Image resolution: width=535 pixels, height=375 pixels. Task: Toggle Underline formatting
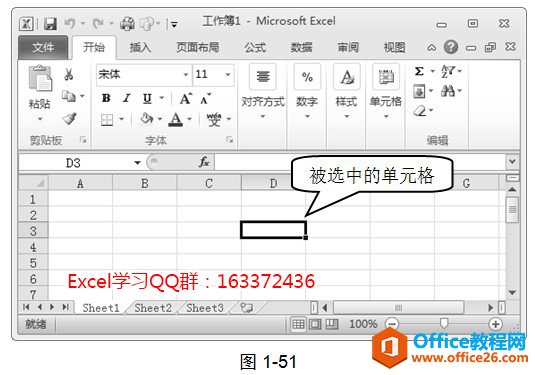tap(147, 98)
